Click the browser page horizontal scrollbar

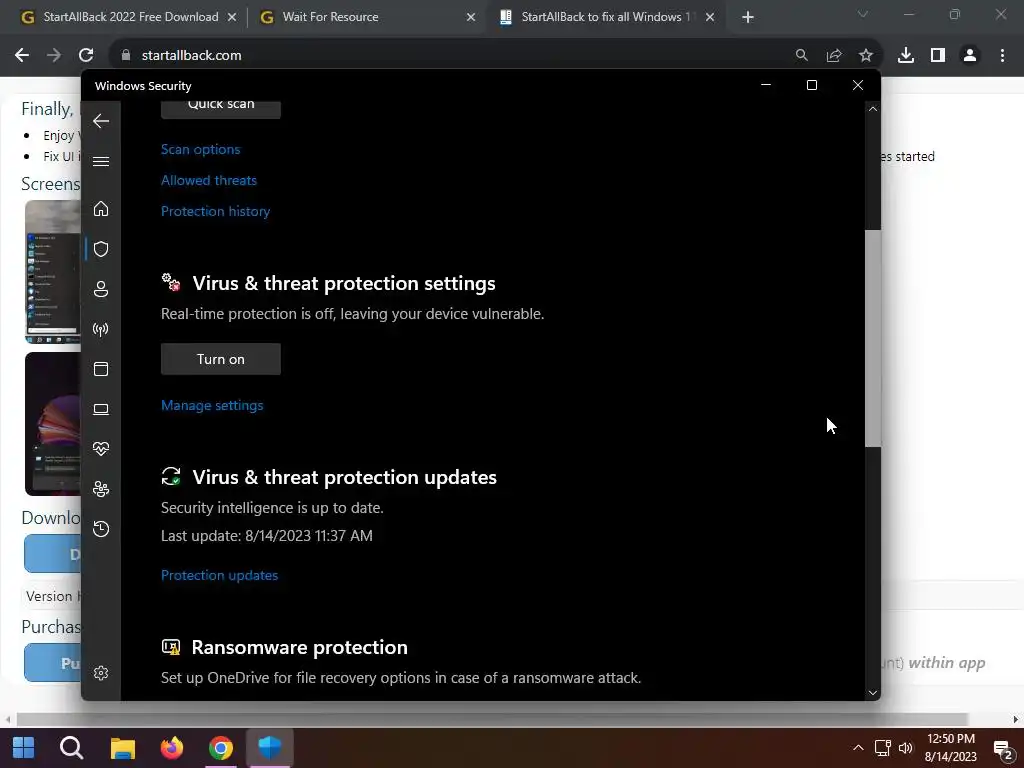(x=491, y=719)
